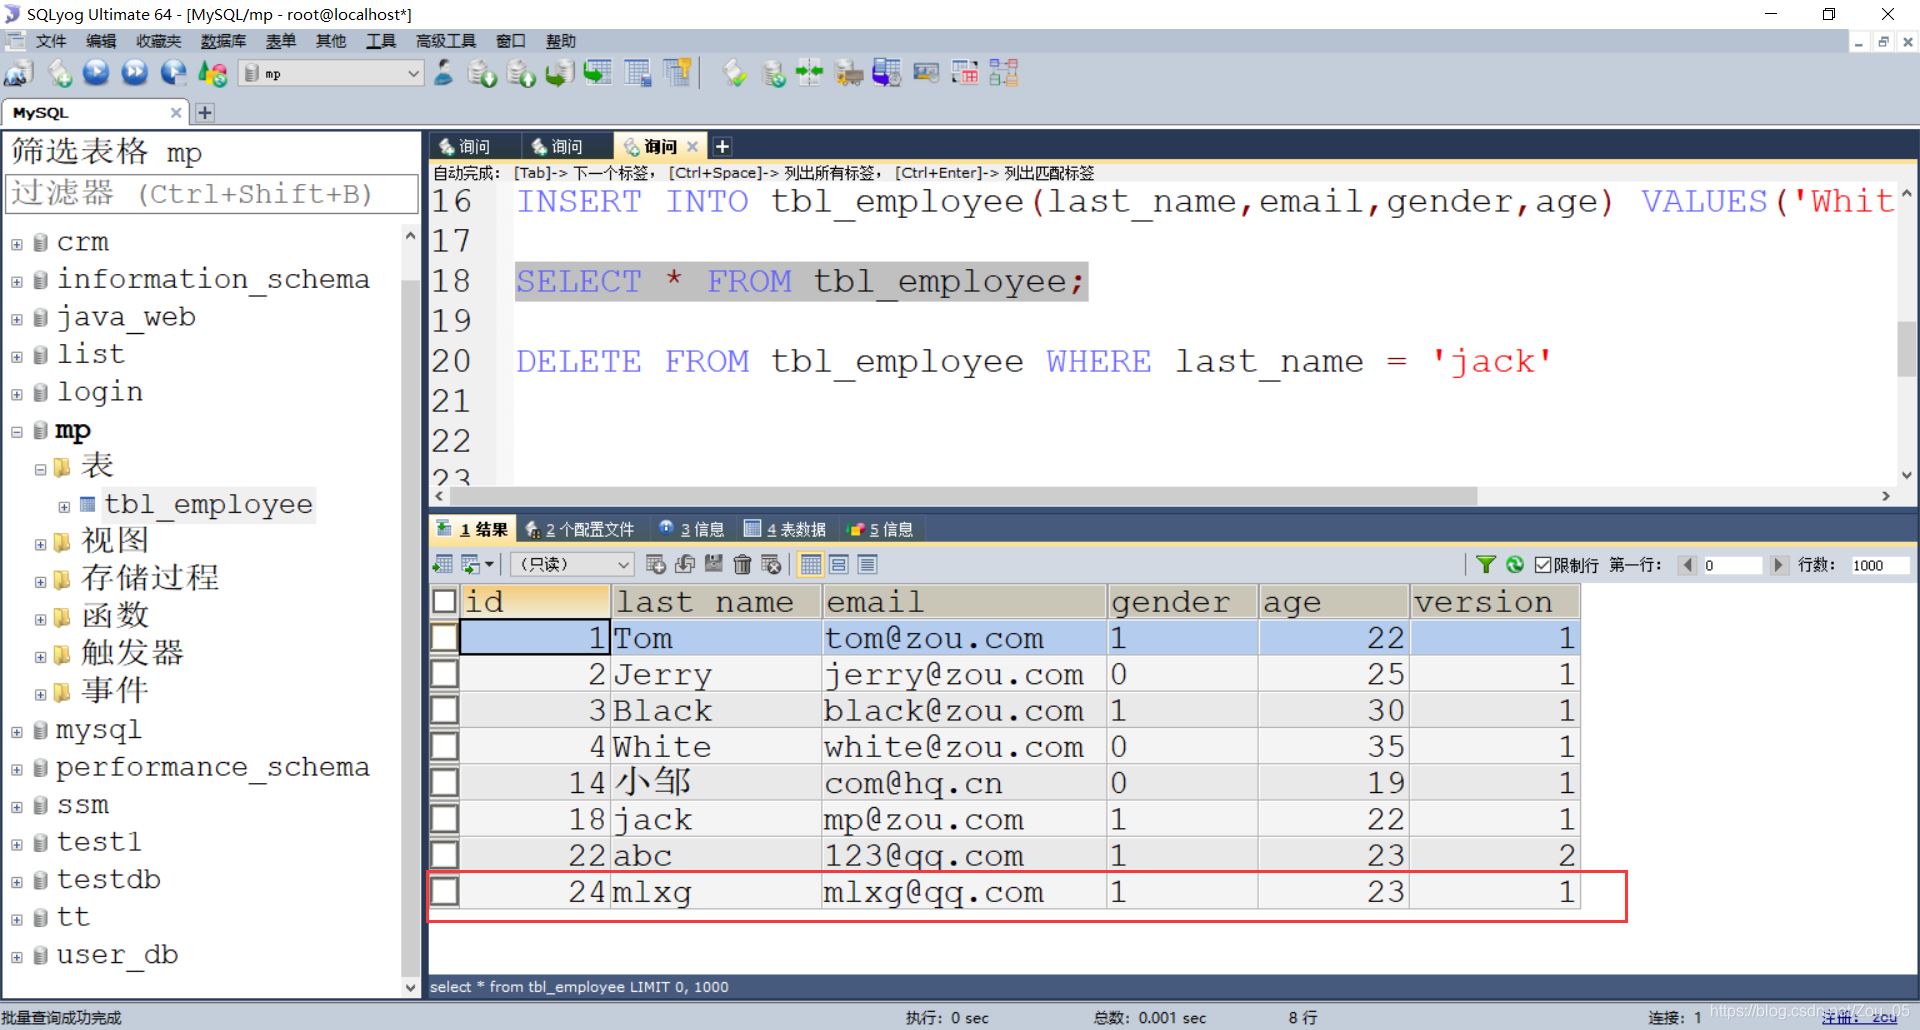Click the 过滤器 filter input field

(x=212, y=194)
